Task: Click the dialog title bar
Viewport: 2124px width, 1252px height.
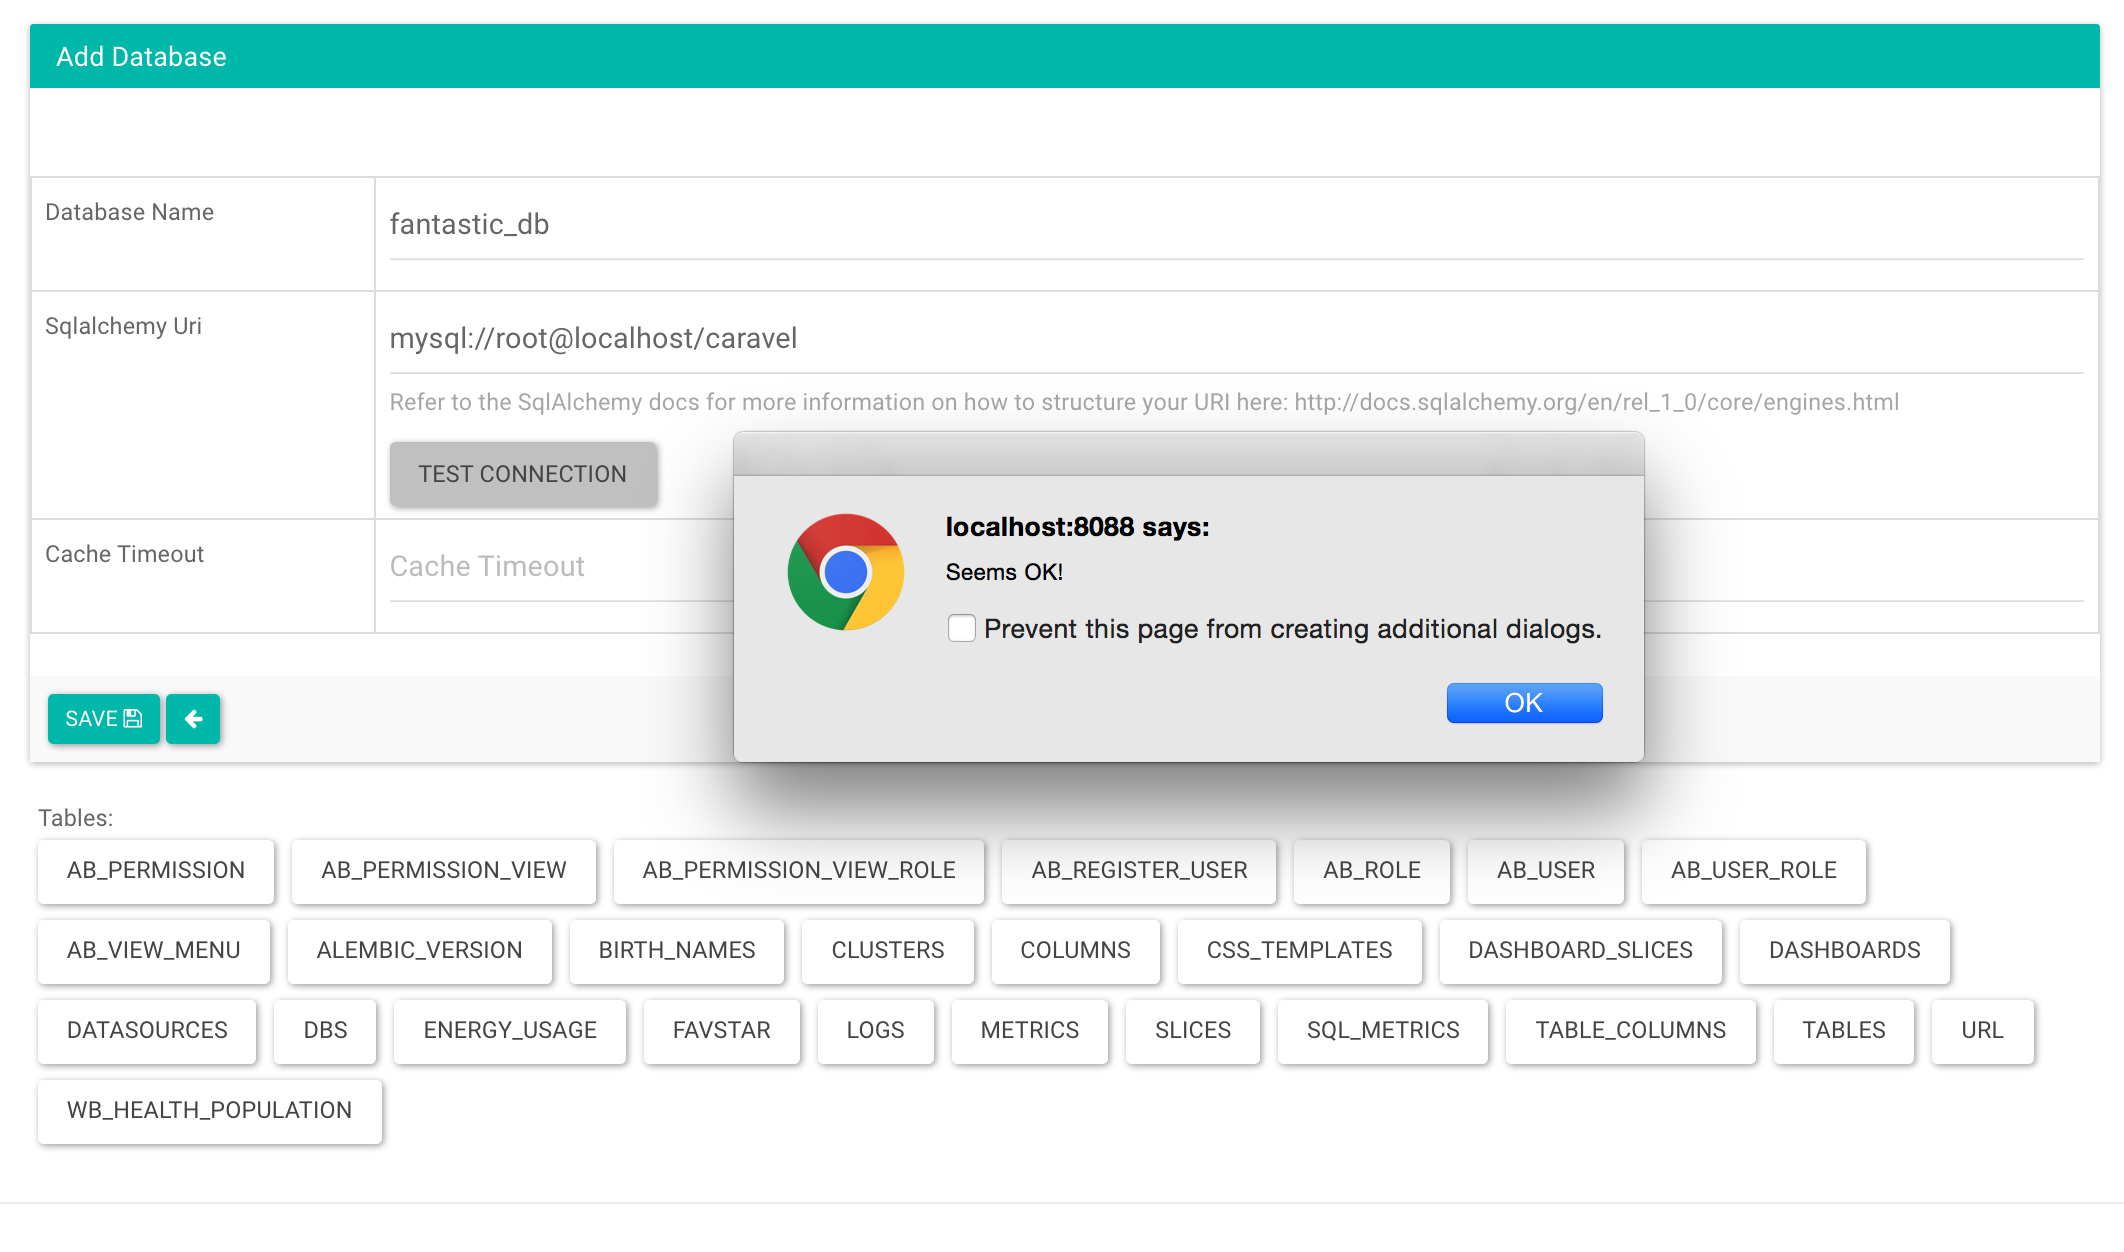Action: pyautogui.click(x=1189, y=454)
